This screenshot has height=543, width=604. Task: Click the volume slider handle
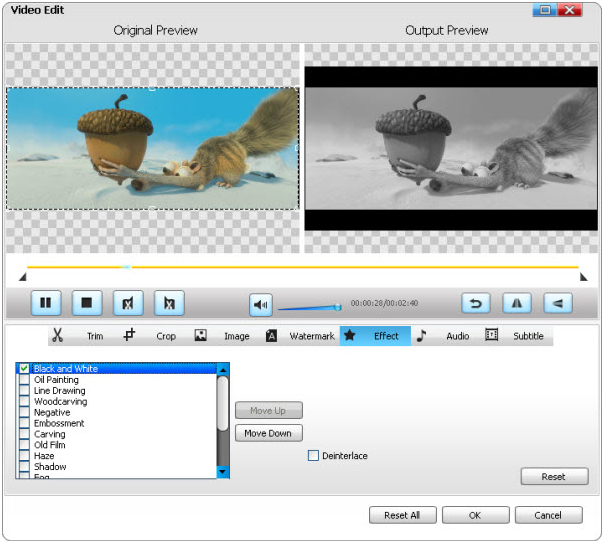[338, 307]
